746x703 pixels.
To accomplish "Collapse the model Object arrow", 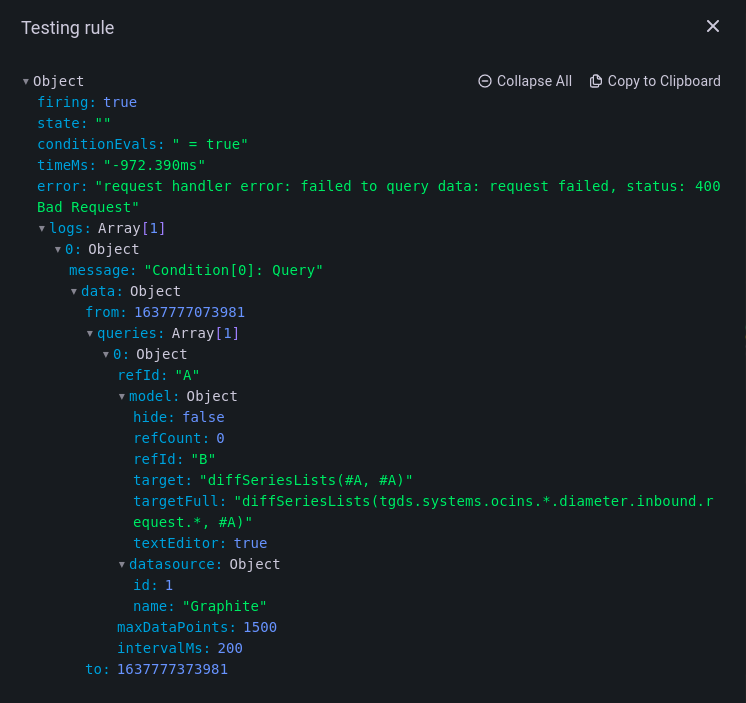I will tap(122, 396).
